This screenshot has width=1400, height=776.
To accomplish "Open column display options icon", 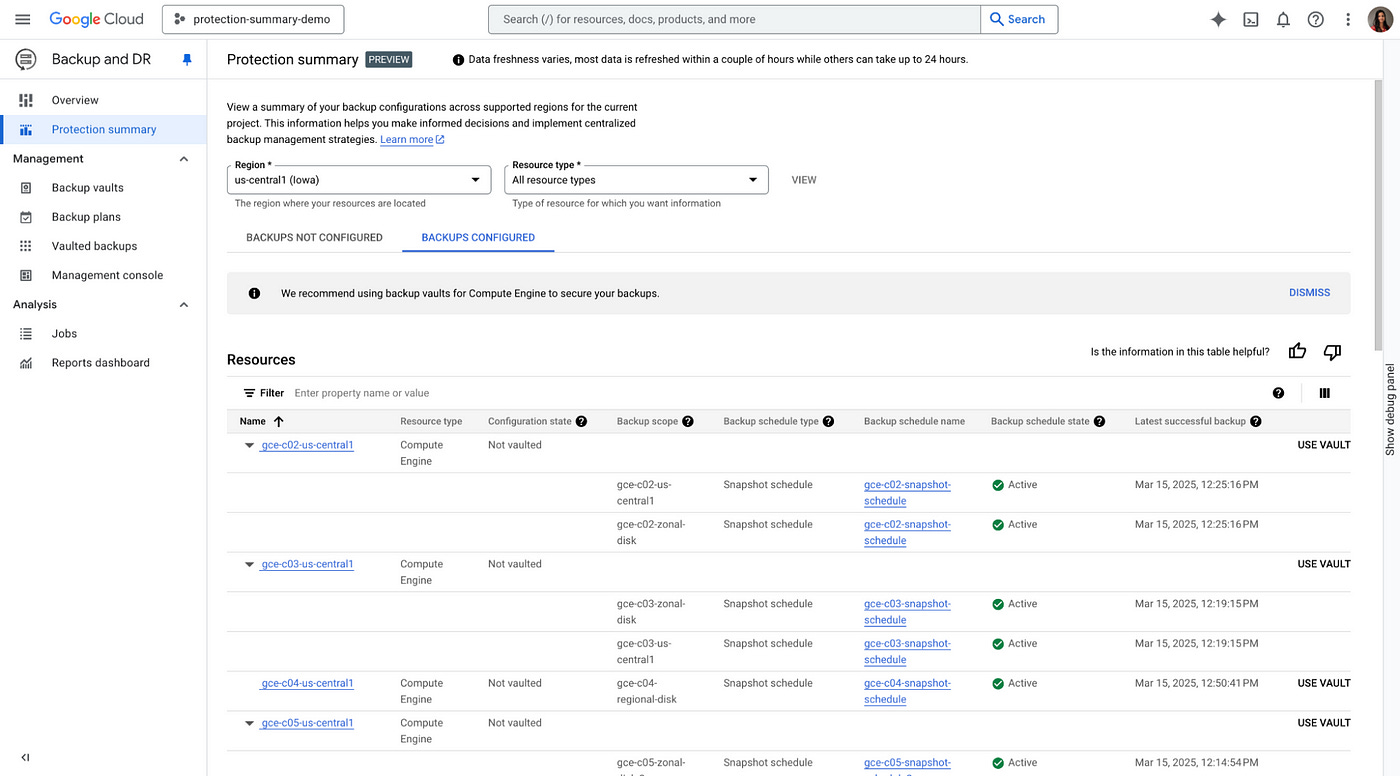I will pos(1325,393).
